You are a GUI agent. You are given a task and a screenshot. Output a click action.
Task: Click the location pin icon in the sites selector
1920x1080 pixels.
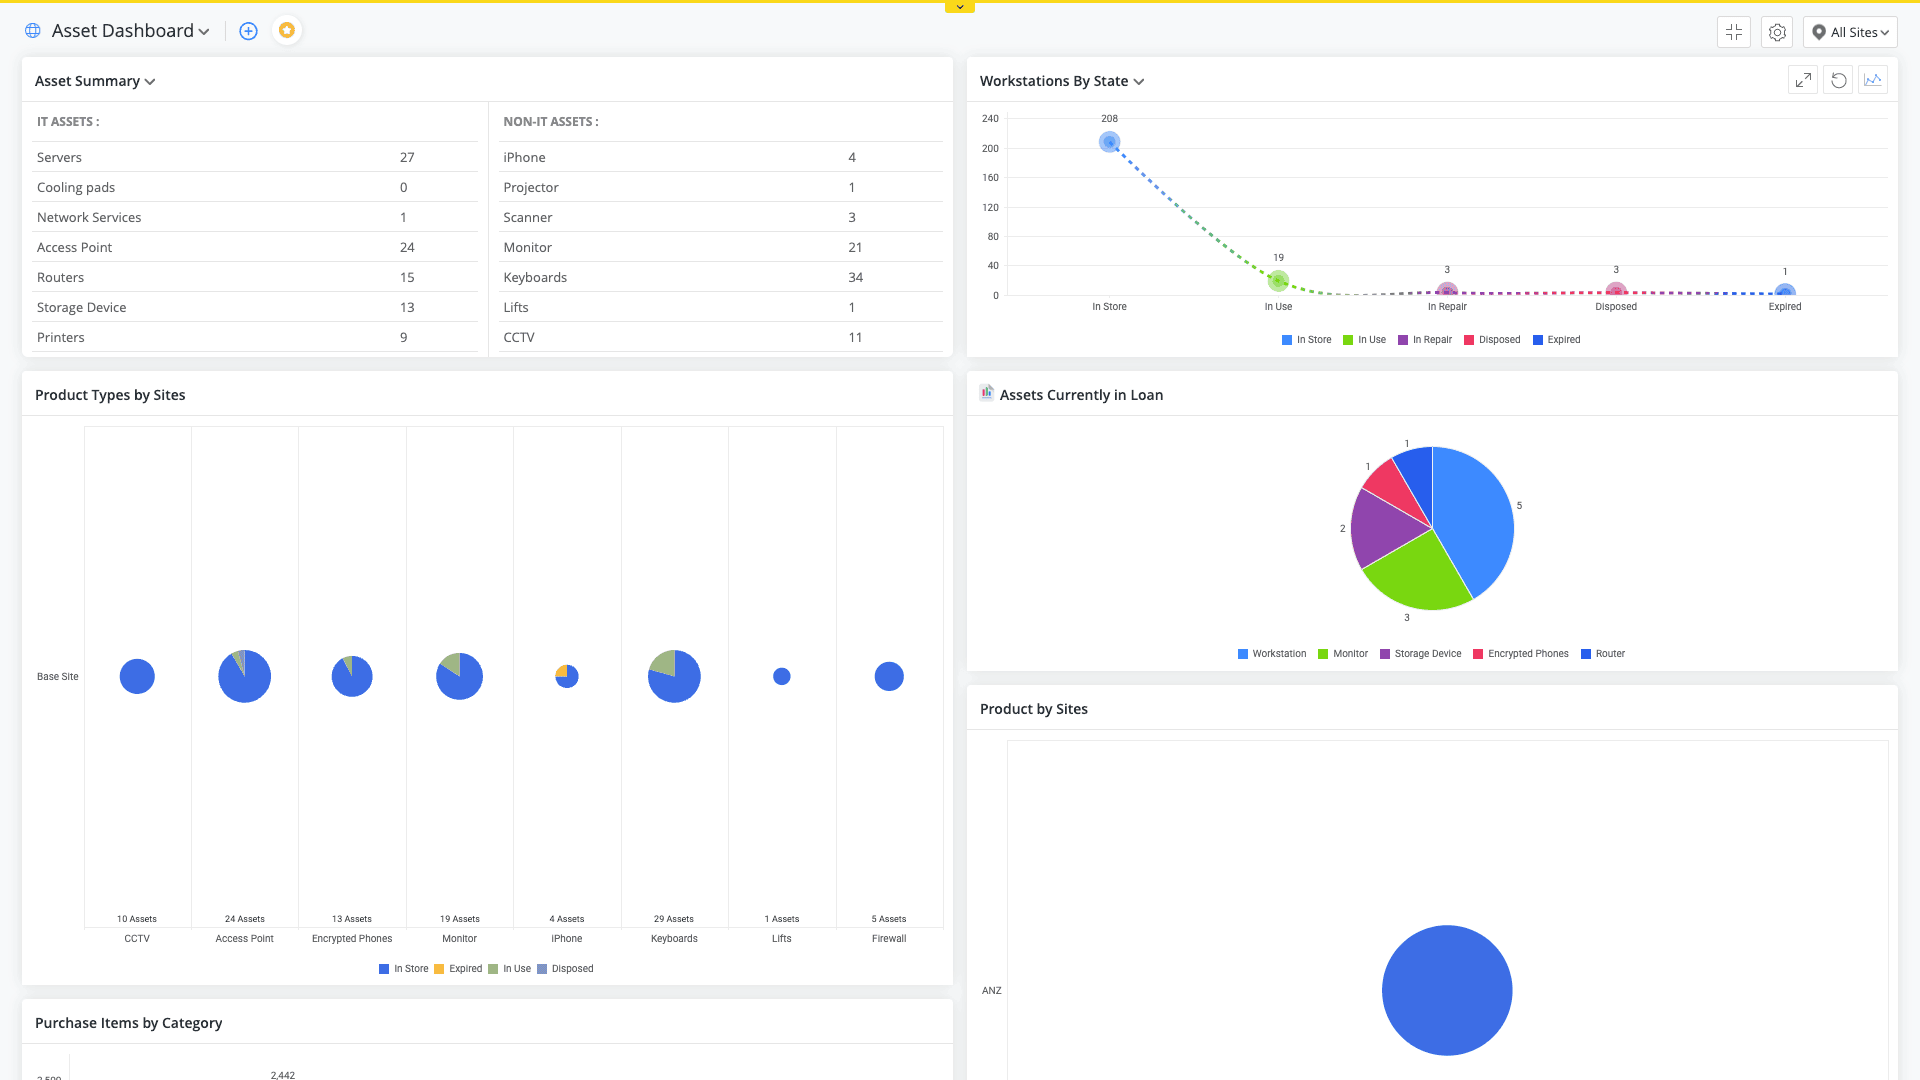click(1818, 31)
